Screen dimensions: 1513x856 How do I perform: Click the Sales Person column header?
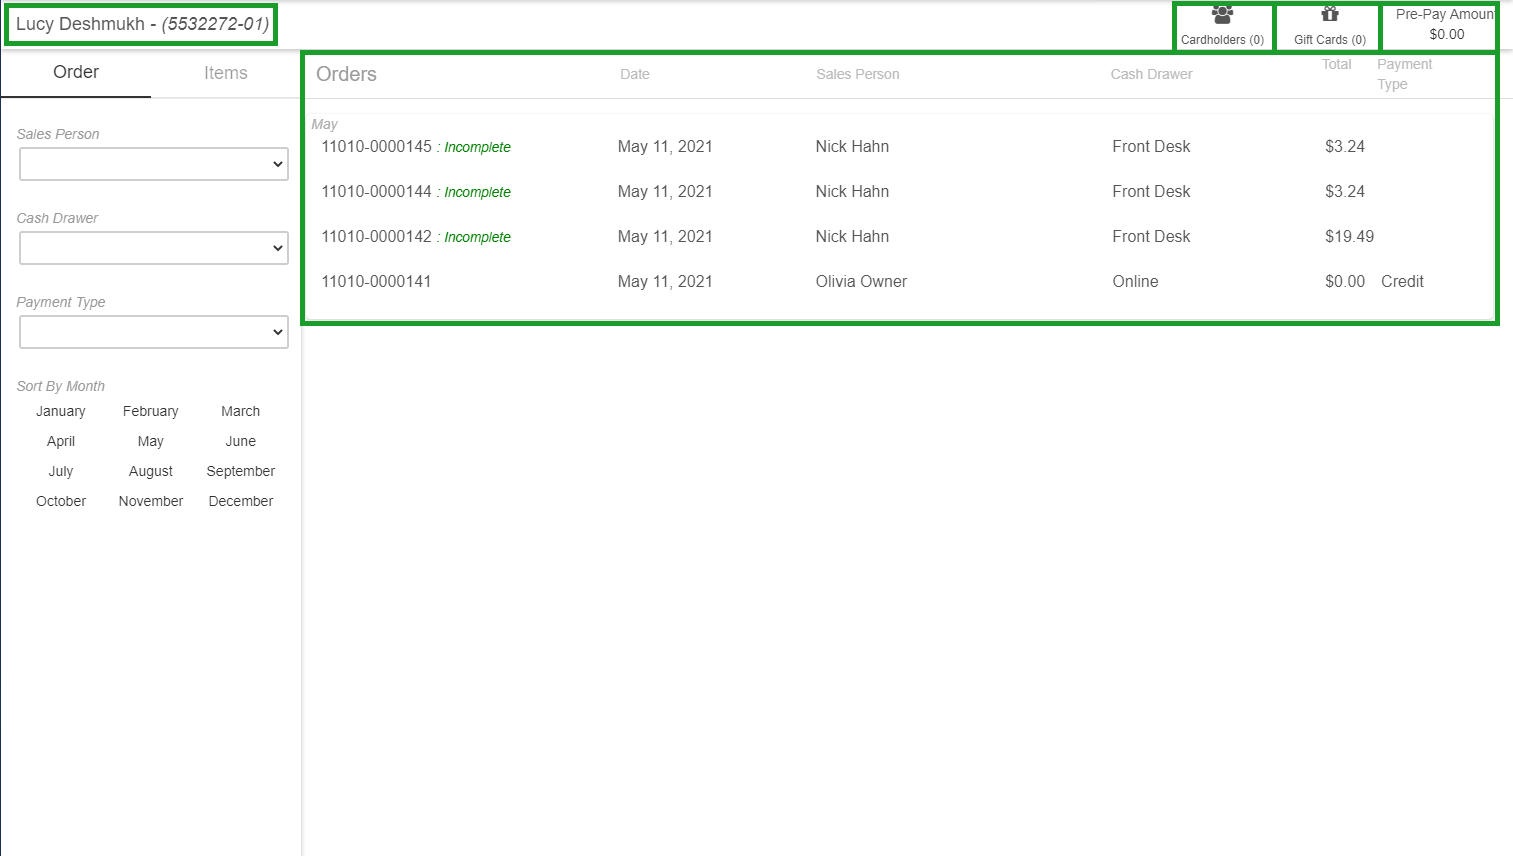(858, 74)
